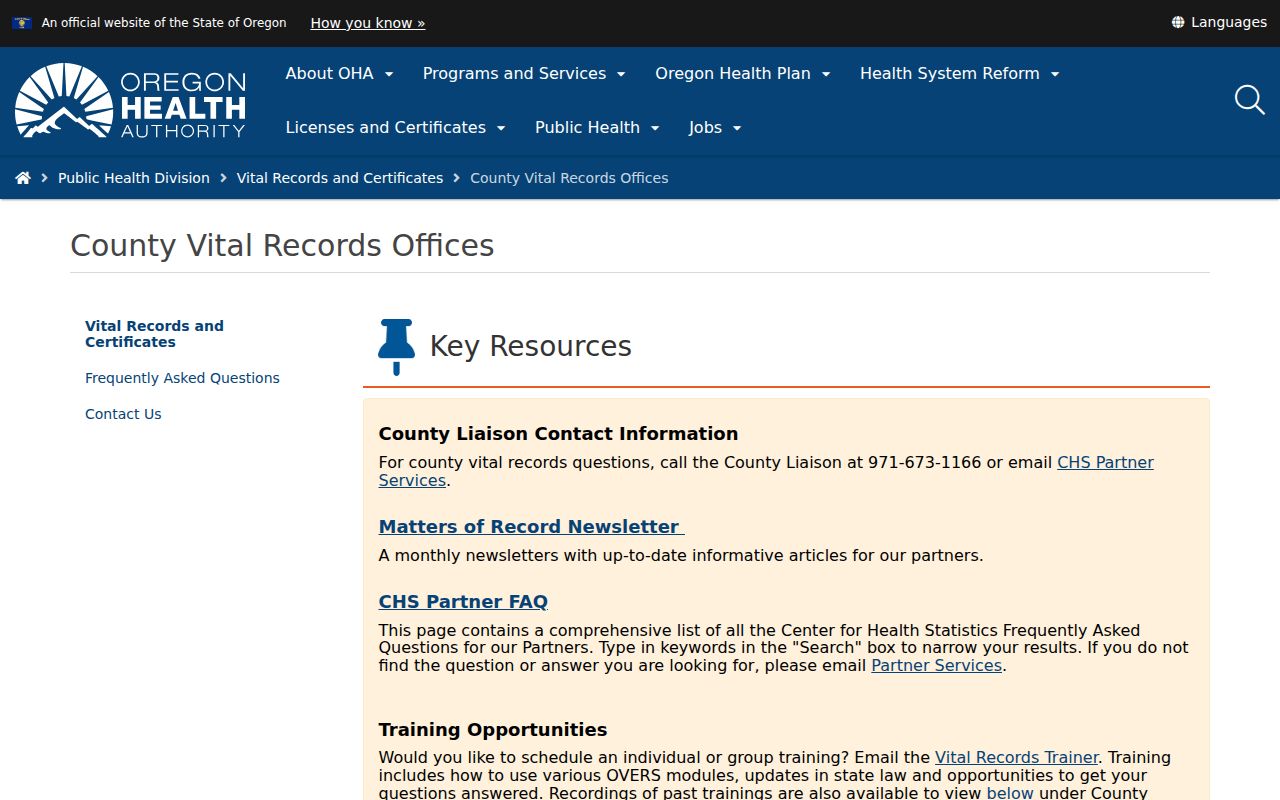Click the Oregon state flag icon
The height and width of the screenshot is (800, 1280).
22,22
